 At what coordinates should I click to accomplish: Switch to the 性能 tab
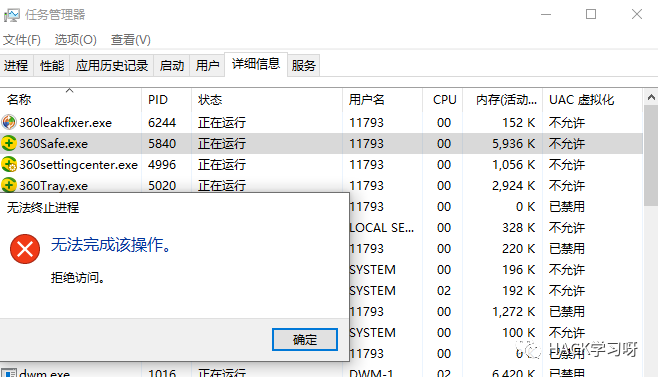(x=52, y=65)
